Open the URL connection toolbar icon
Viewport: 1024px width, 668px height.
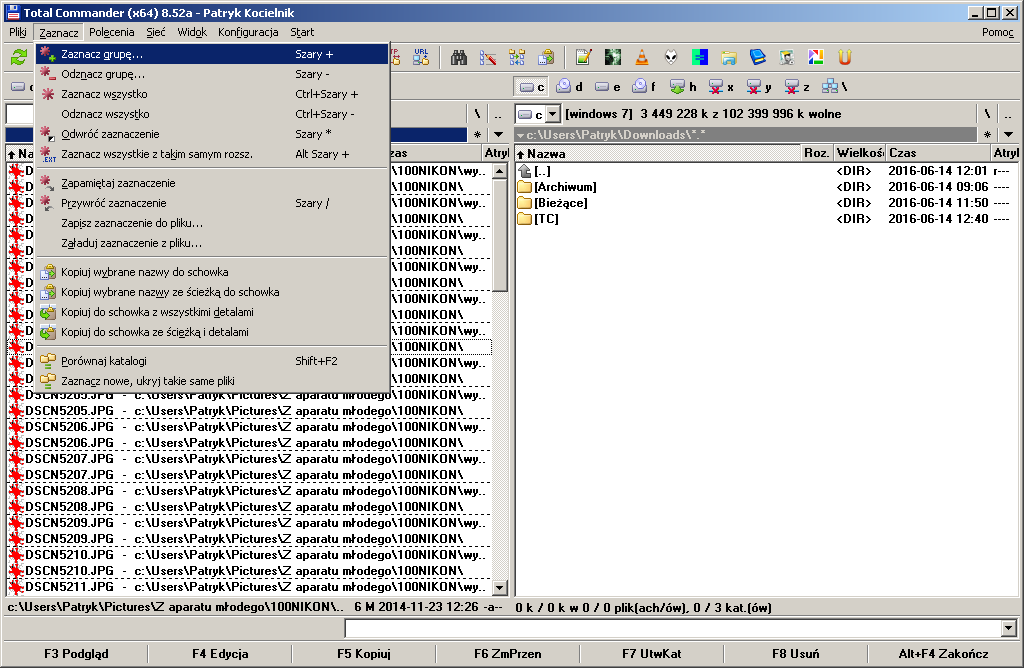[x=421, y=57]
